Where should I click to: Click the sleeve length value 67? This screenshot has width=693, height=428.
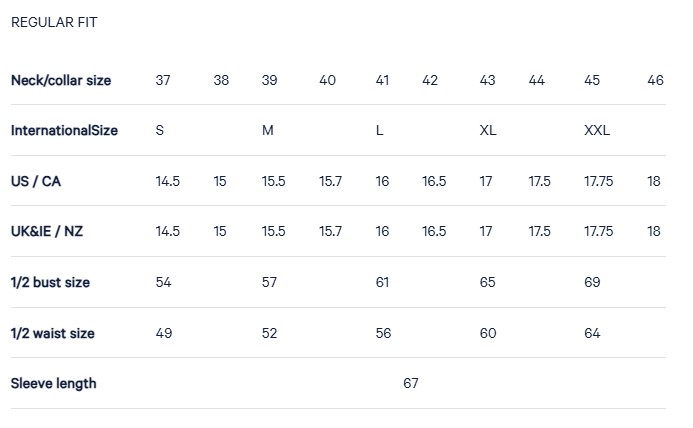click(x=411, y=383)
